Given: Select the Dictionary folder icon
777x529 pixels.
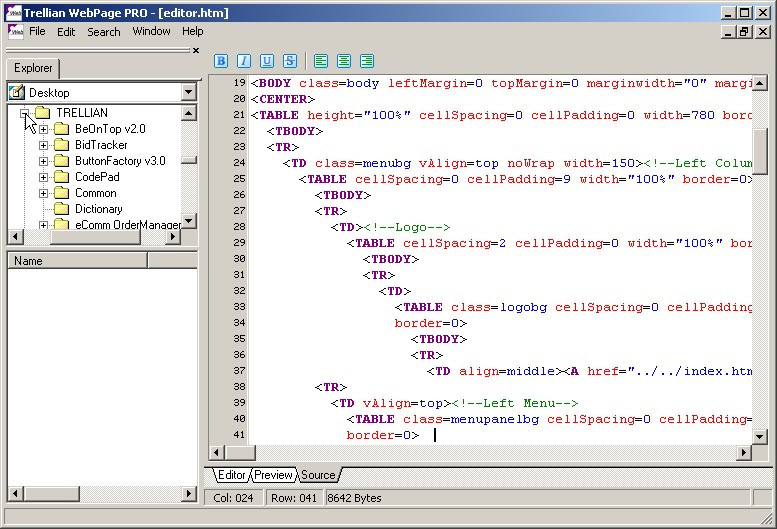Looking at the screenshot, I should point(61,209).
